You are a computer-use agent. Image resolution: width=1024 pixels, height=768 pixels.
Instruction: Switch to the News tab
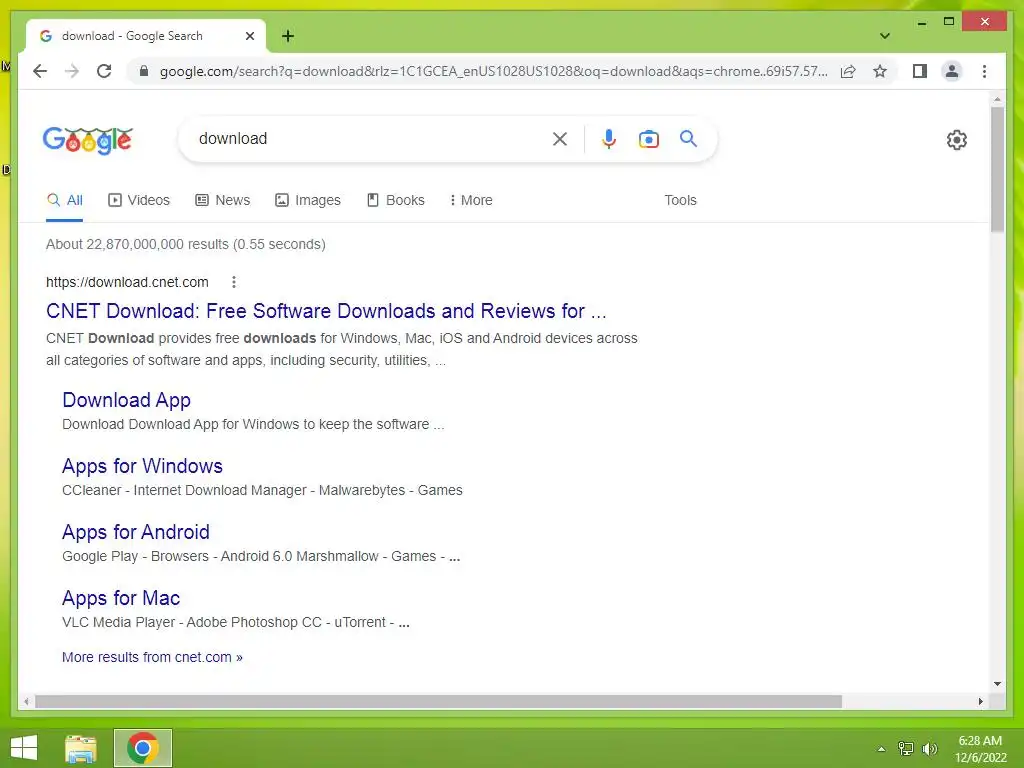[223, 200]
